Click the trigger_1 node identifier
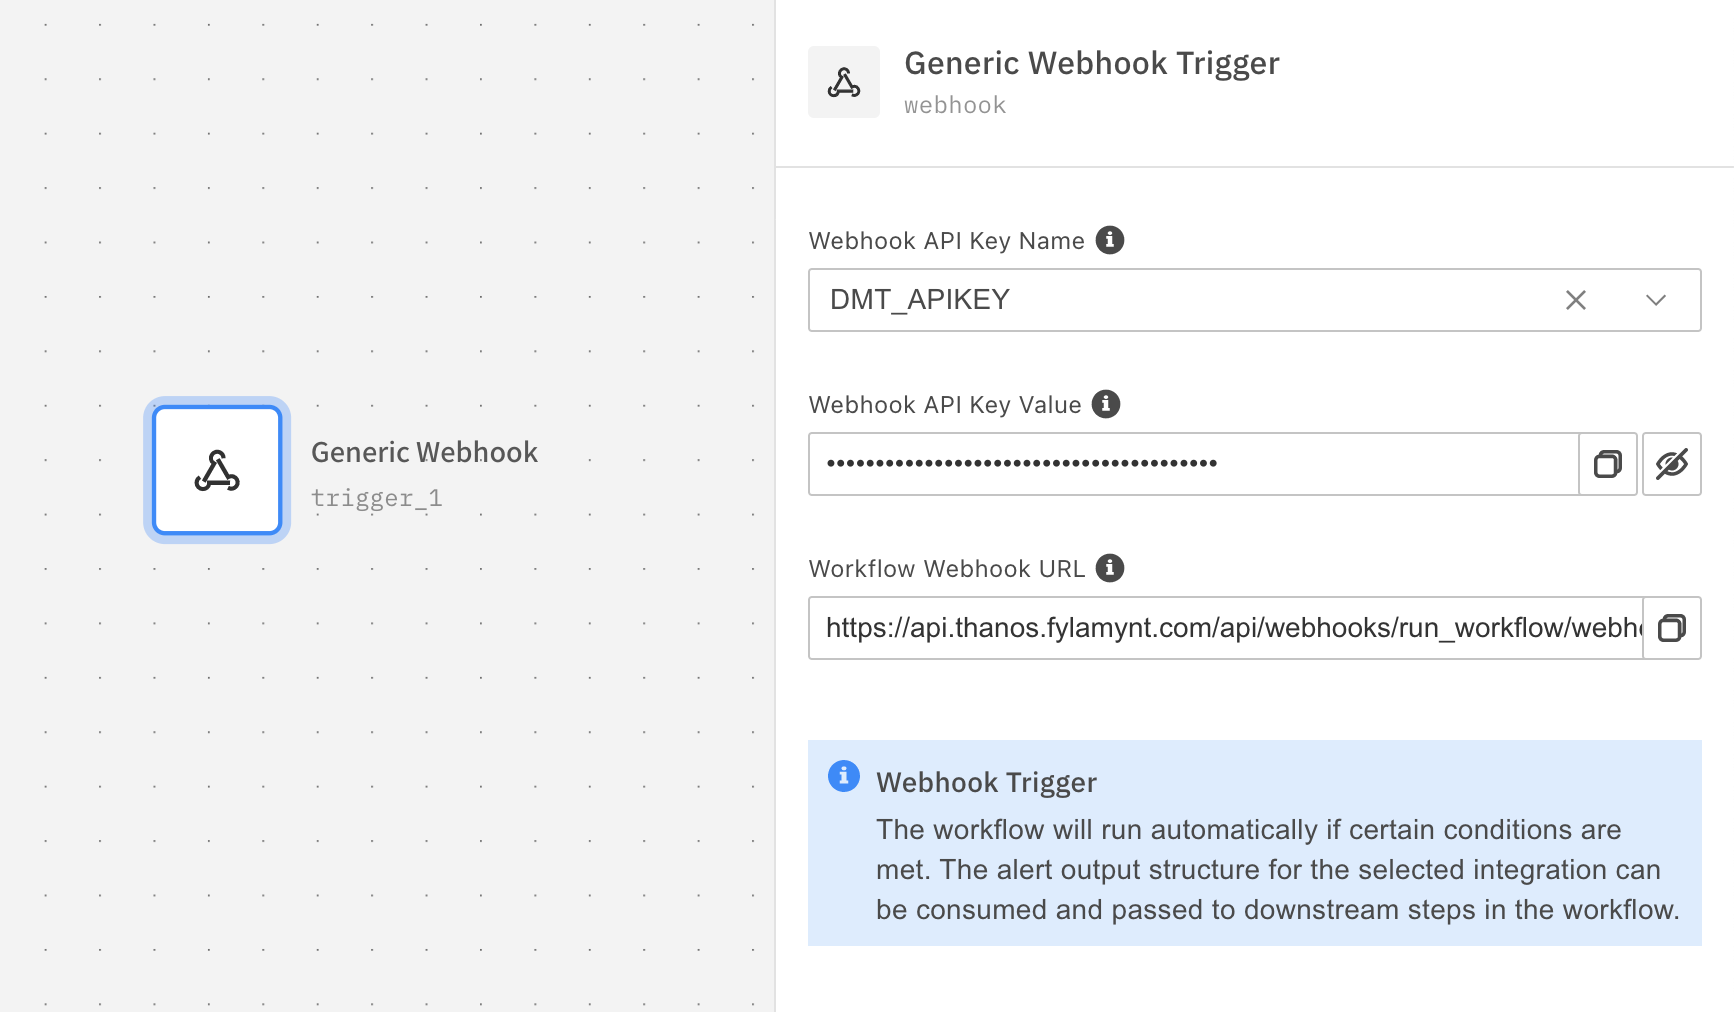 coord(376,498)
